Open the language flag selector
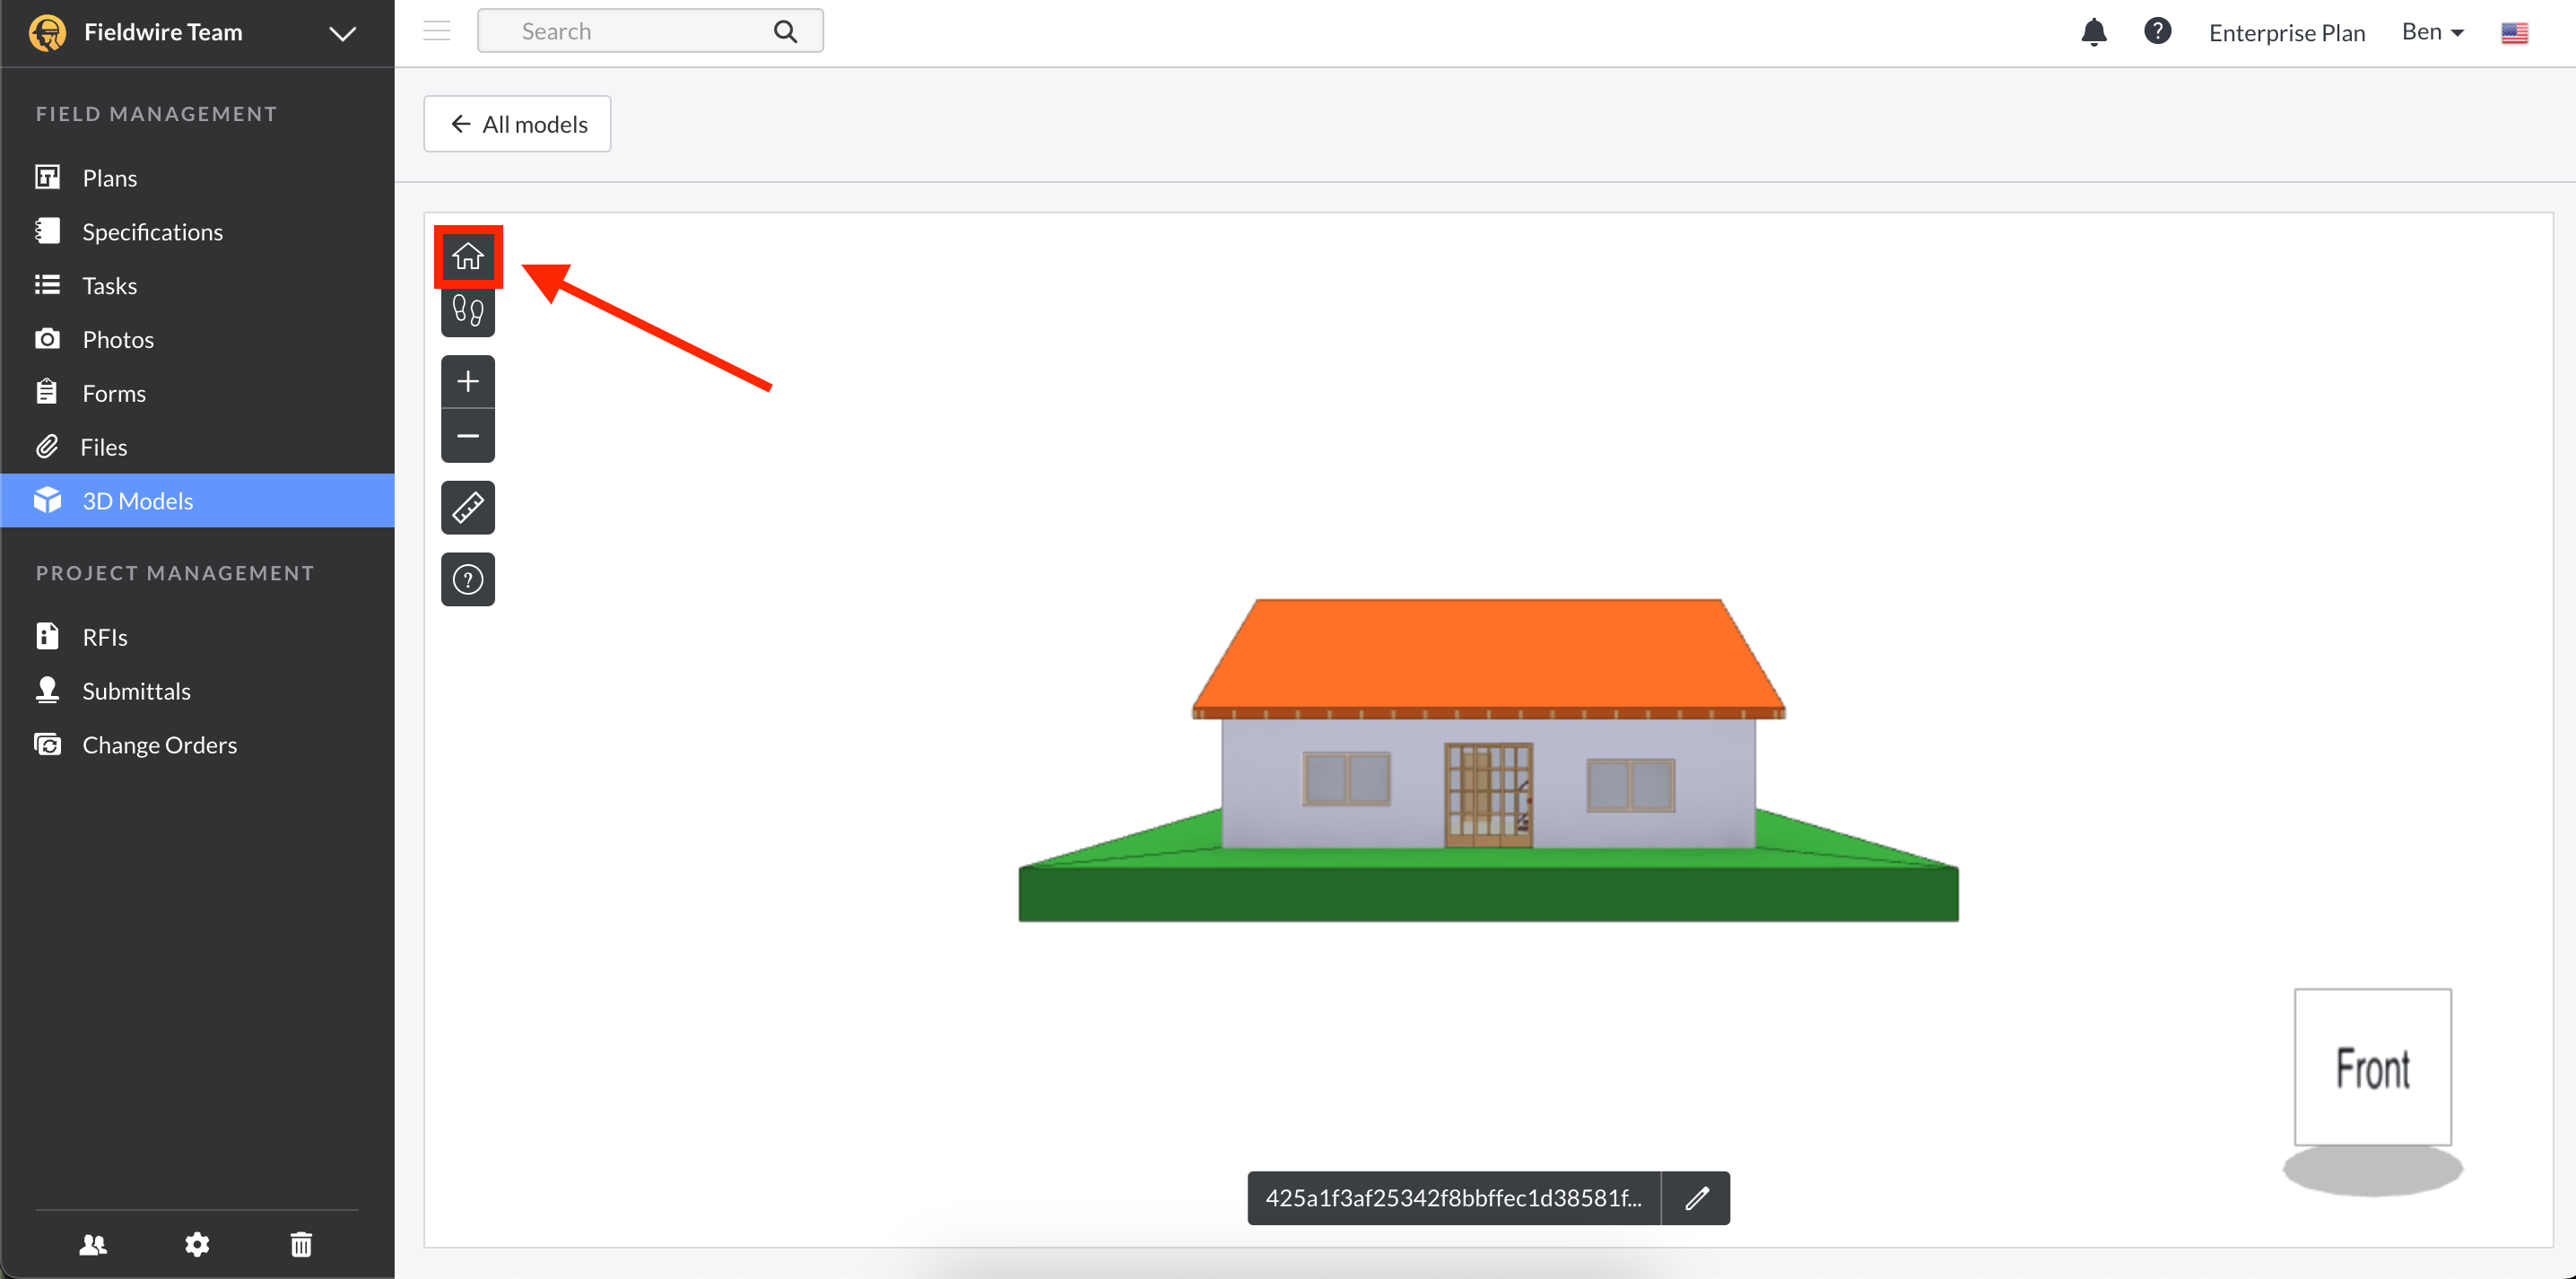Image resolution: width=2576 pixels, height=1279 pixels. (x=2515, y=31)
